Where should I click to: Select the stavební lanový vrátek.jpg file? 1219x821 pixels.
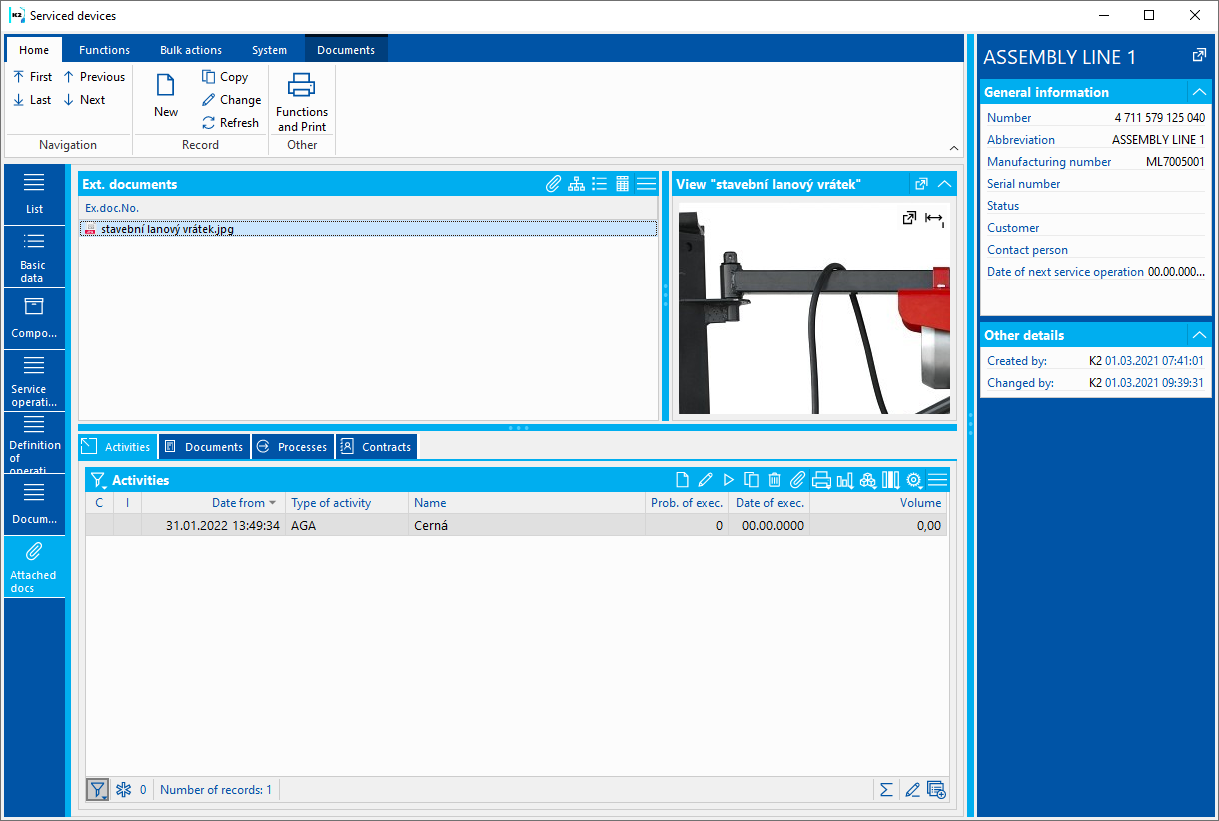coord(368,229)
